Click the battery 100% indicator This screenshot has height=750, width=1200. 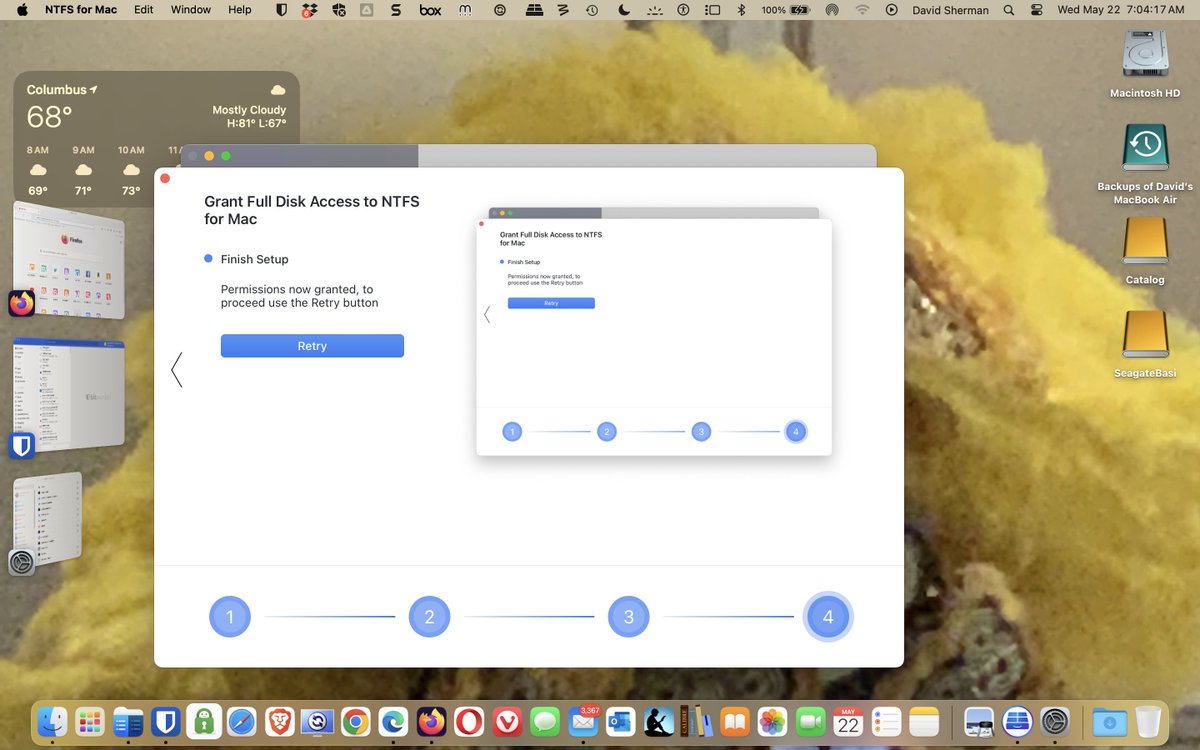pyautogui.click(x=787, y=10)
